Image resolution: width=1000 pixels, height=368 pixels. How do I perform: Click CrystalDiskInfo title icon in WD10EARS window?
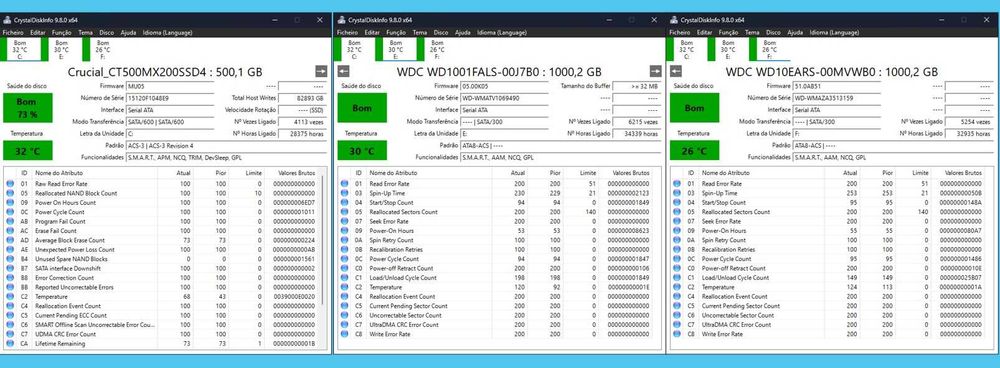pos(675,20)
